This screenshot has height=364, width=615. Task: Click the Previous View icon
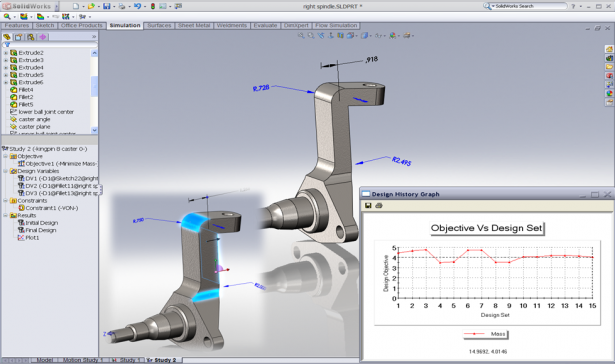tap(321, 35)
